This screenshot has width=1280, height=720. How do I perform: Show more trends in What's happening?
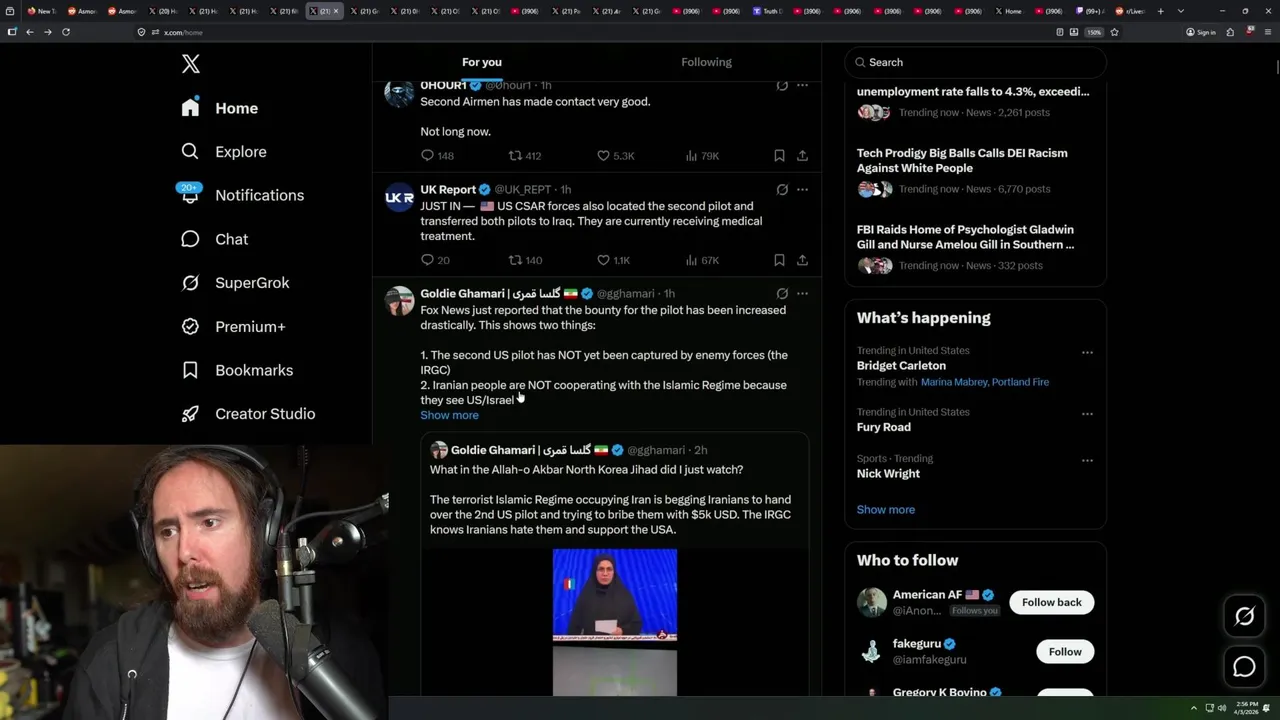(885, 510)
